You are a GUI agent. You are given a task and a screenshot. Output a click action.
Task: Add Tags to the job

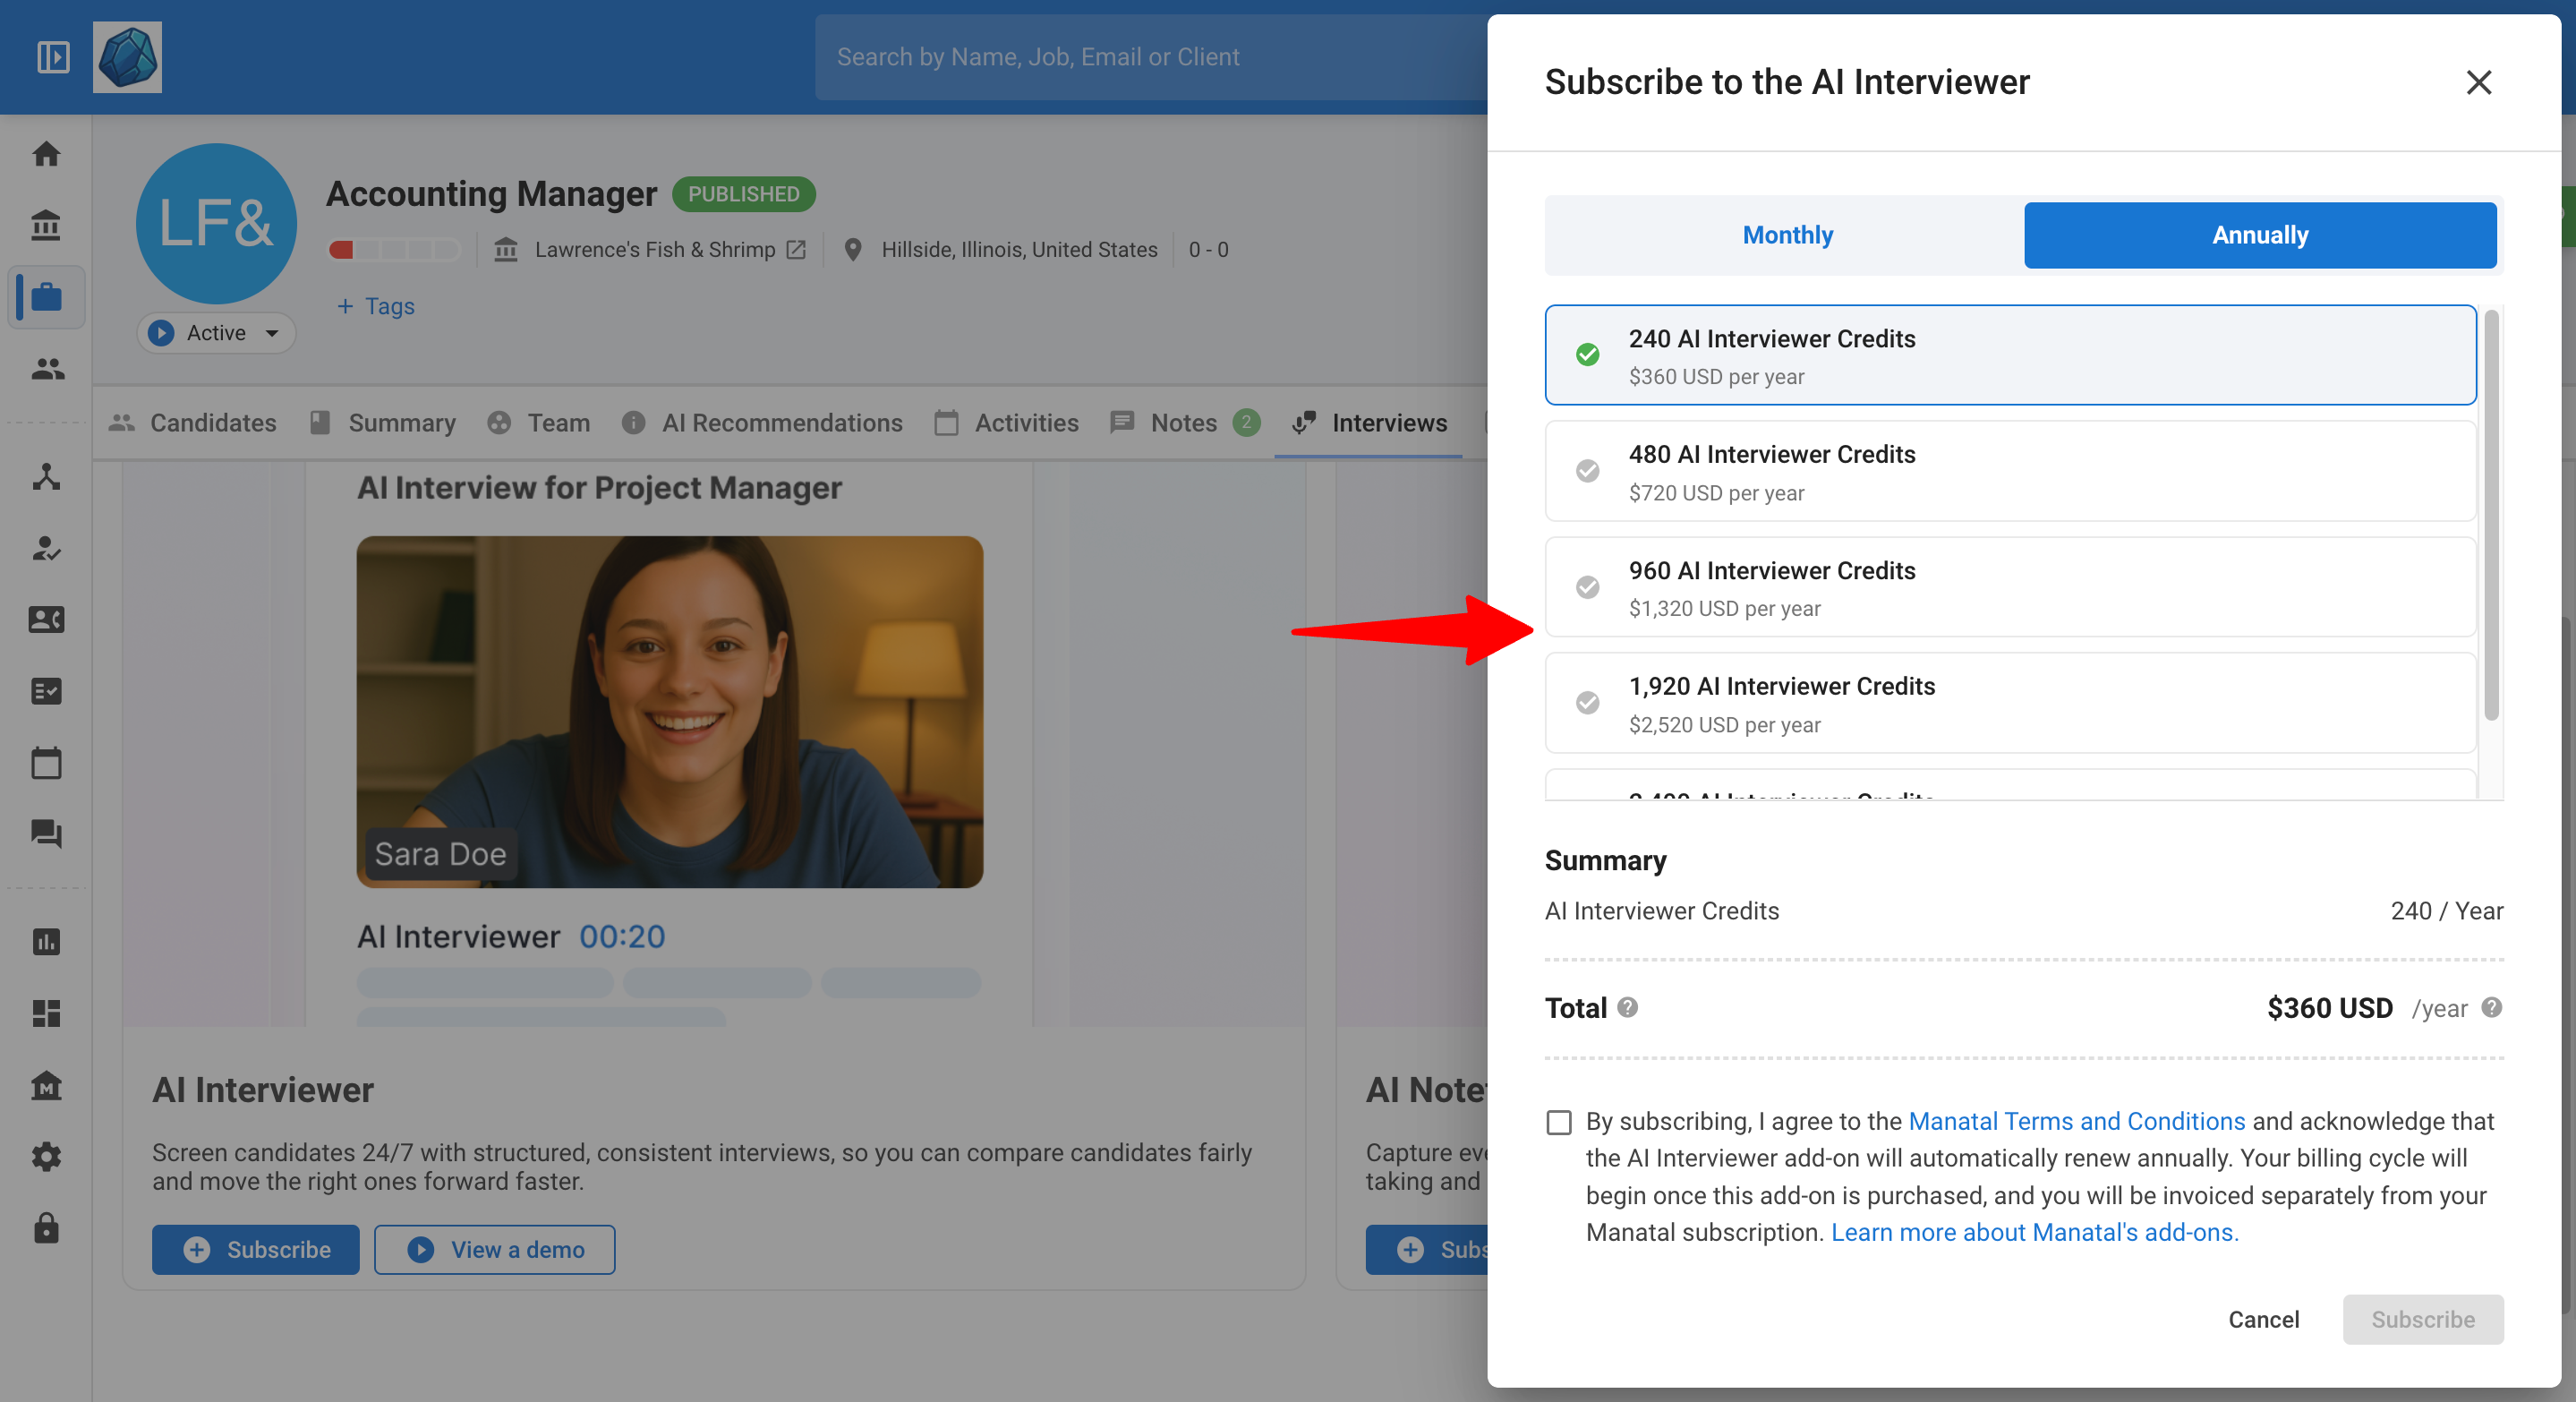(375, 306)
